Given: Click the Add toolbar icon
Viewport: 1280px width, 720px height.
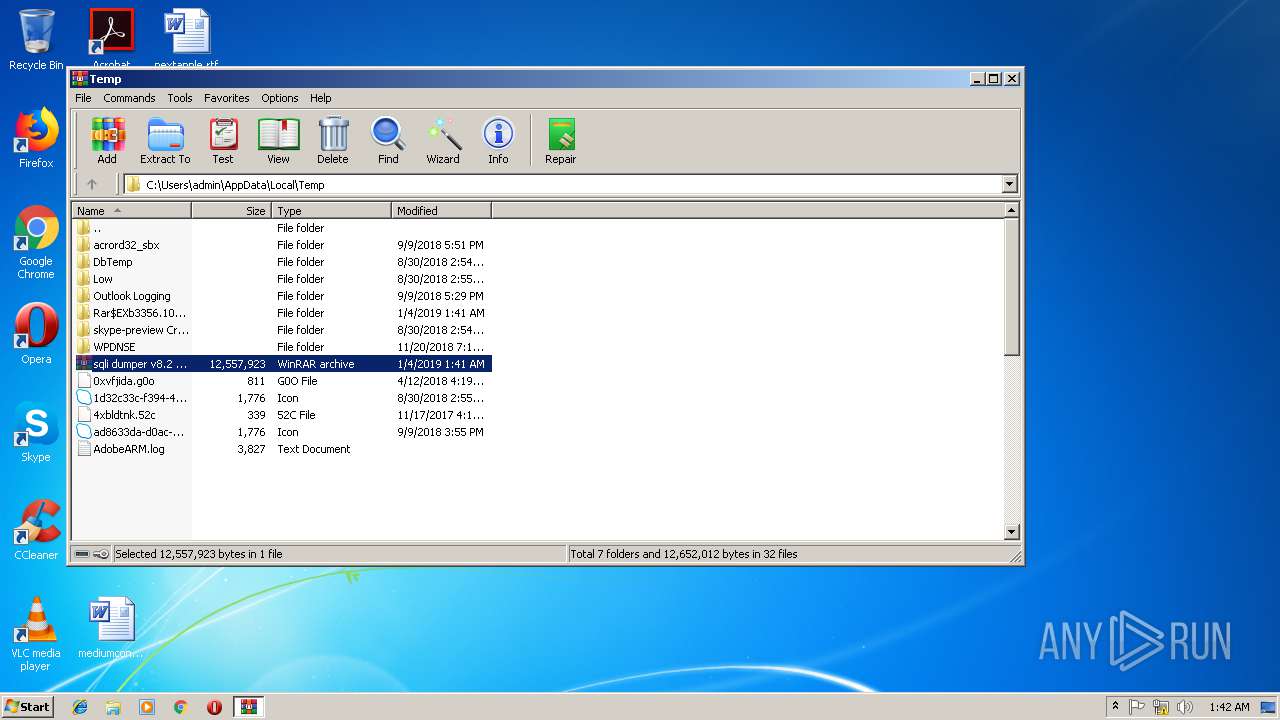Looking at the screenshot, I should (x=107, y=140).
